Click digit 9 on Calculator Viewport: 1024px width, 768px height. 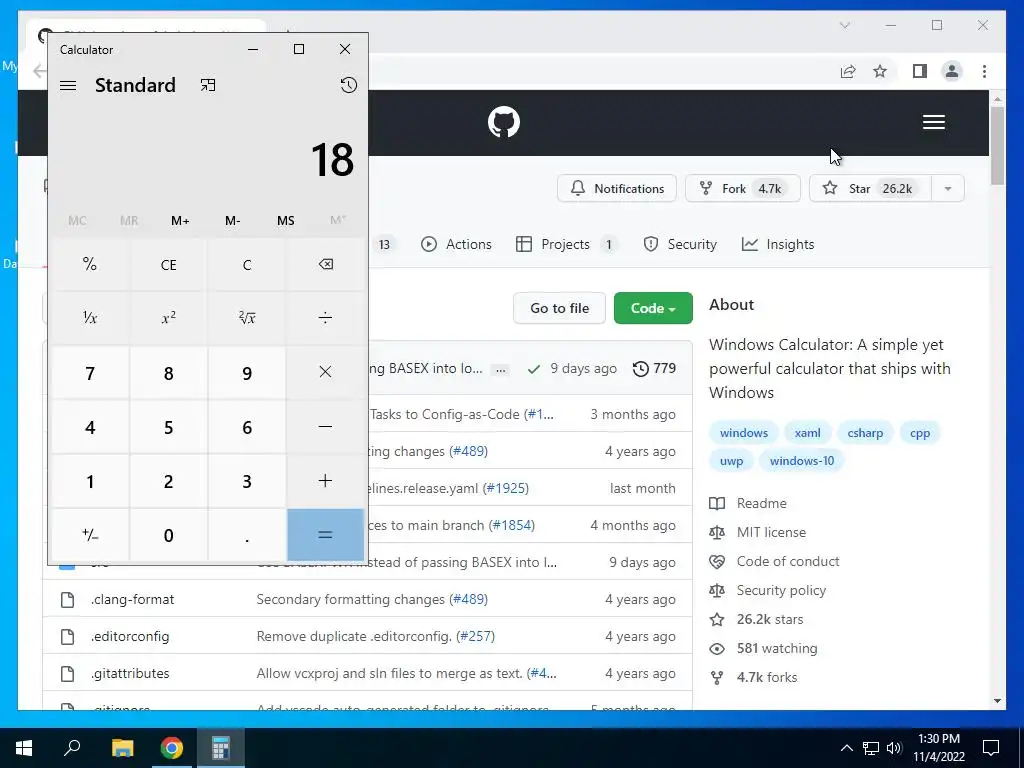point(247,372)
